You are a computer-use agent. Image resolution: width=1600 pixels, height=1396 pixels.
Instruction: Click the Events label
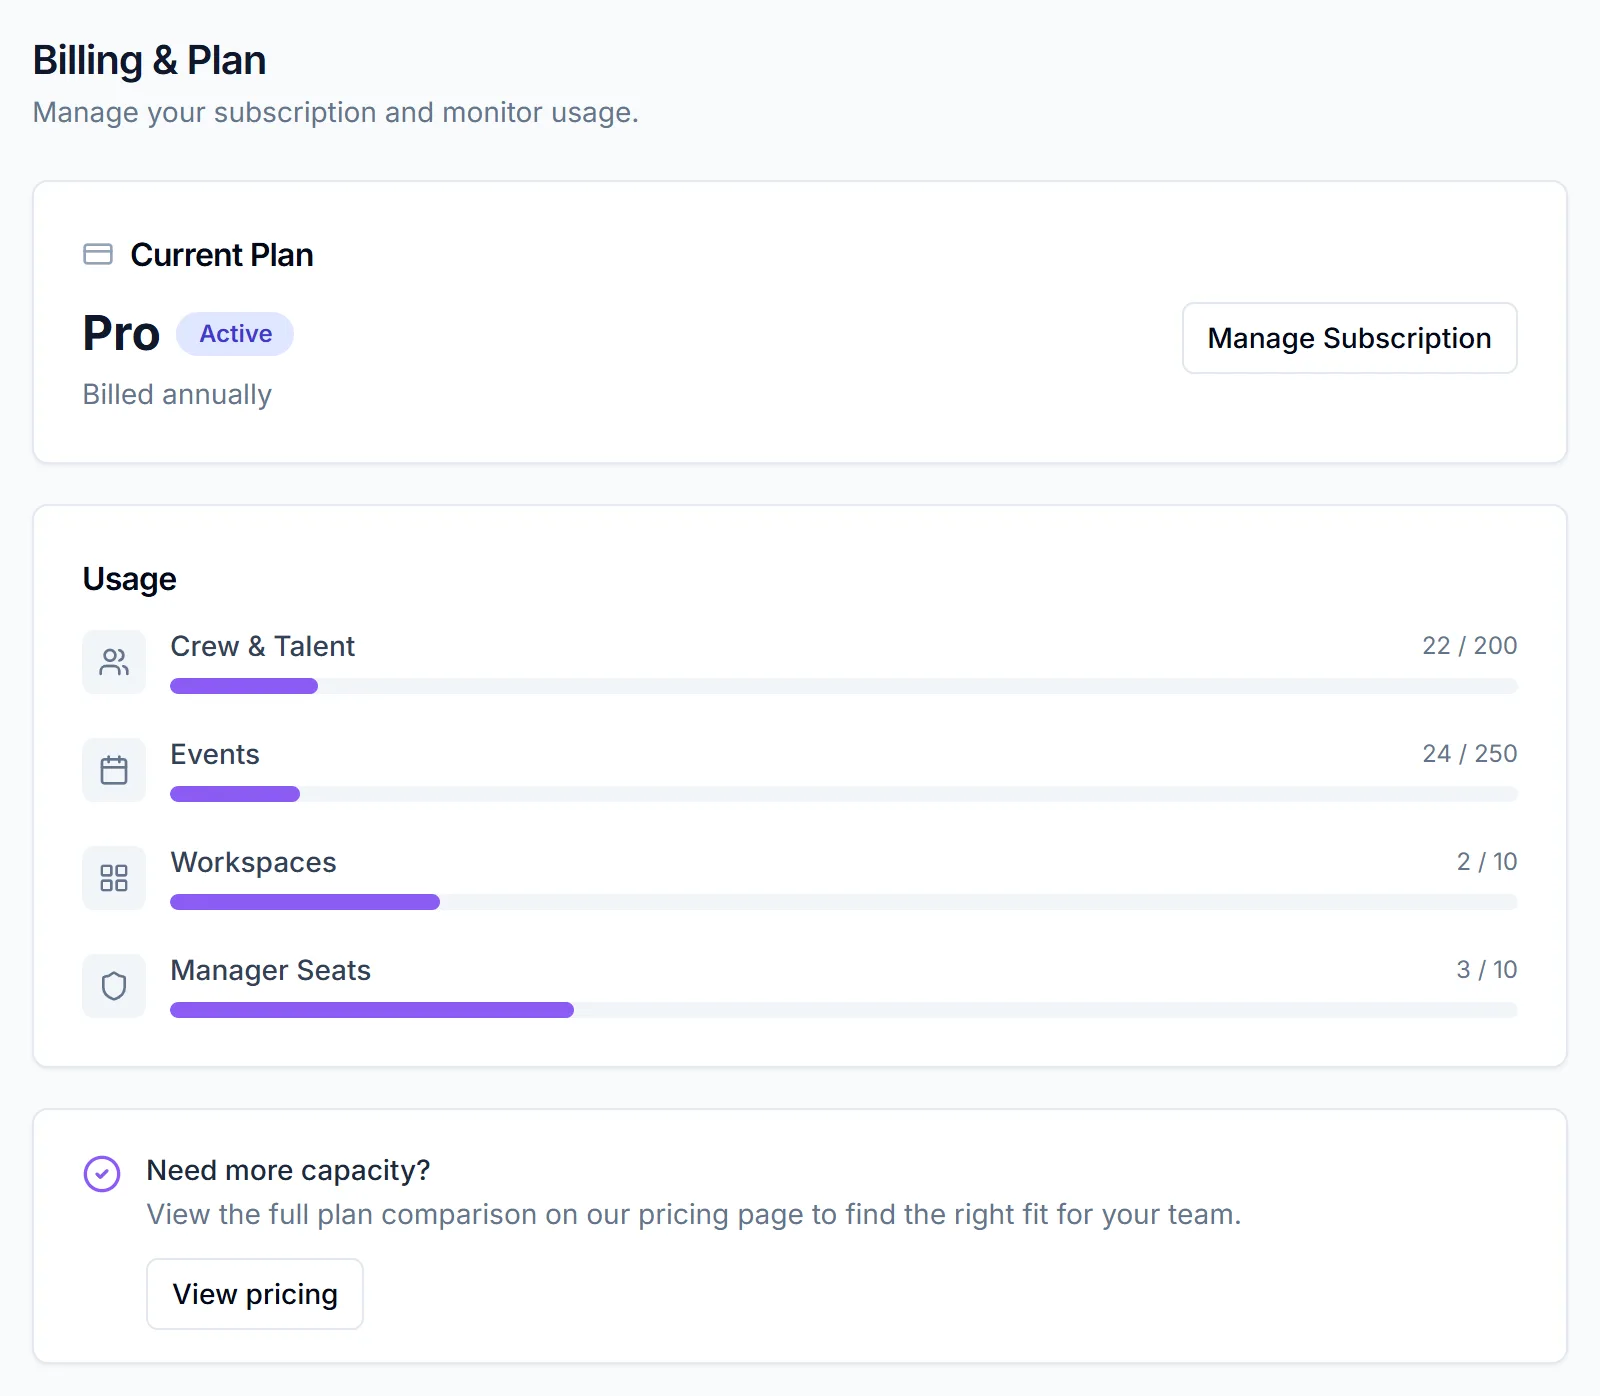pos(214,754)
